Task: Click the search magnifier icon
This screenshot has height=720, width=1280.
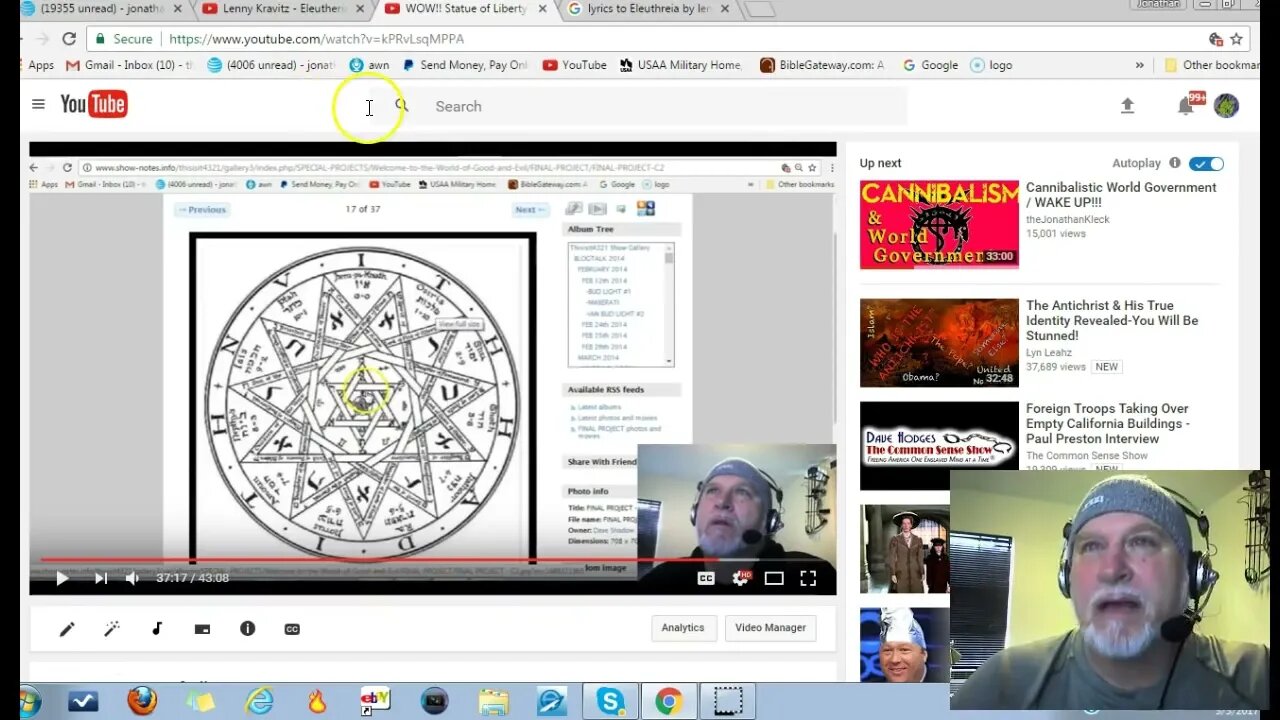Action: [x=402, y=105]
